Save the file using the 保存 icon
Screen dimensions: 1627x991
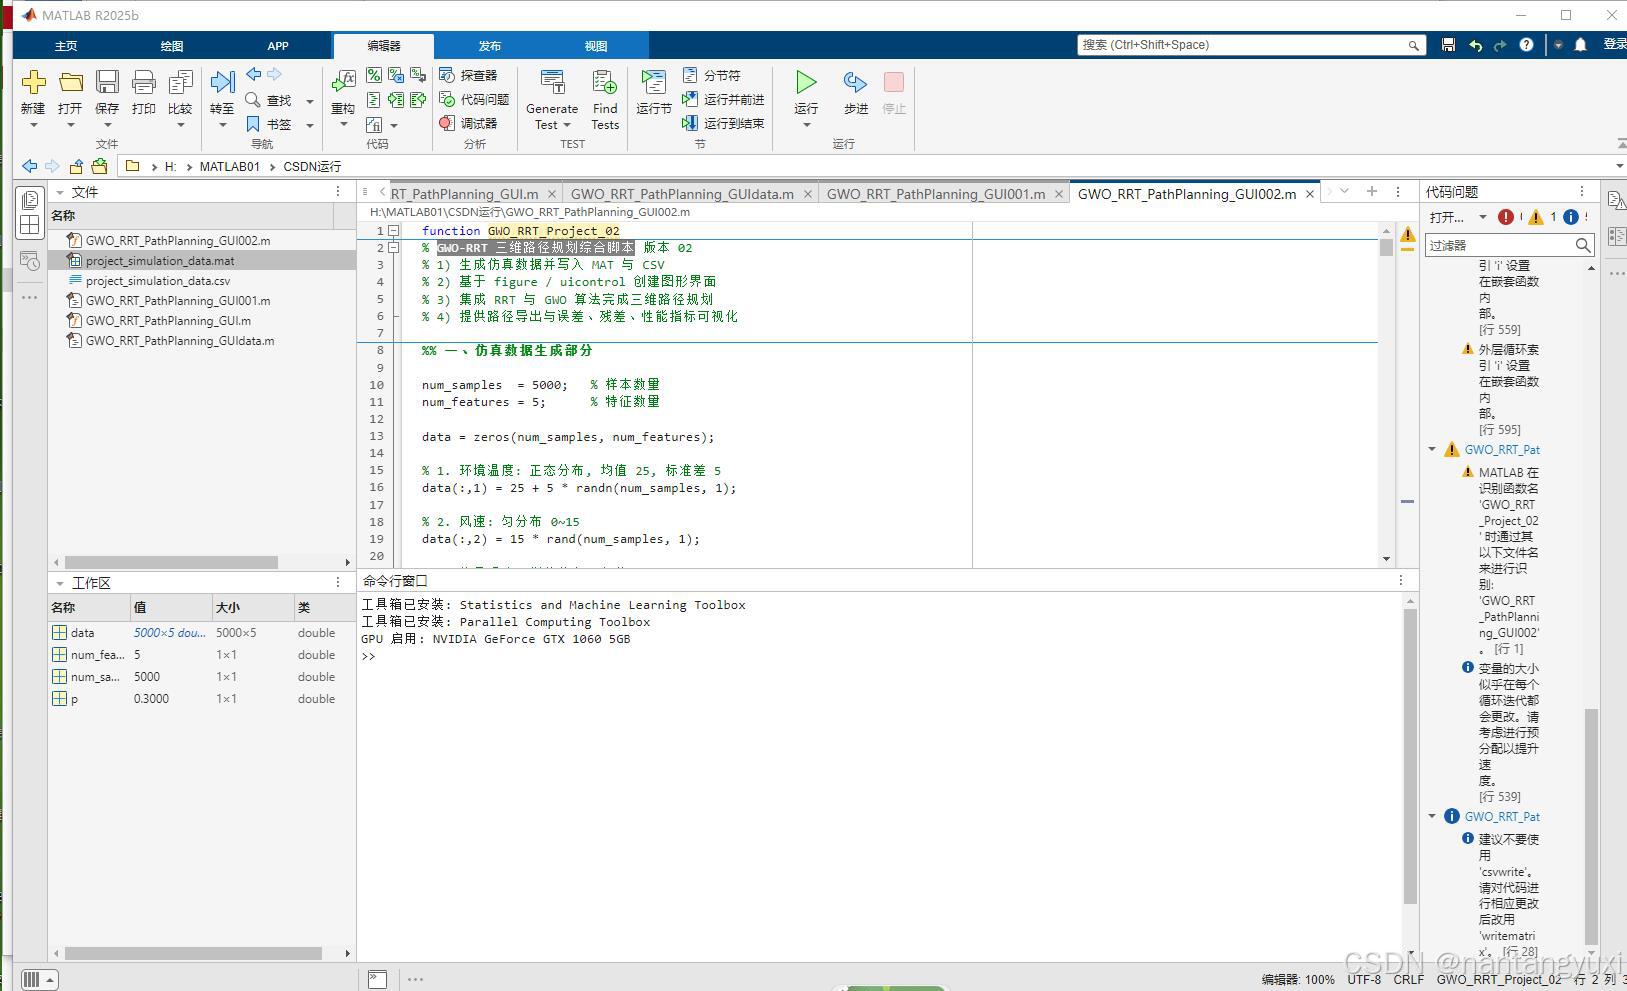click(x=107, y=82)
